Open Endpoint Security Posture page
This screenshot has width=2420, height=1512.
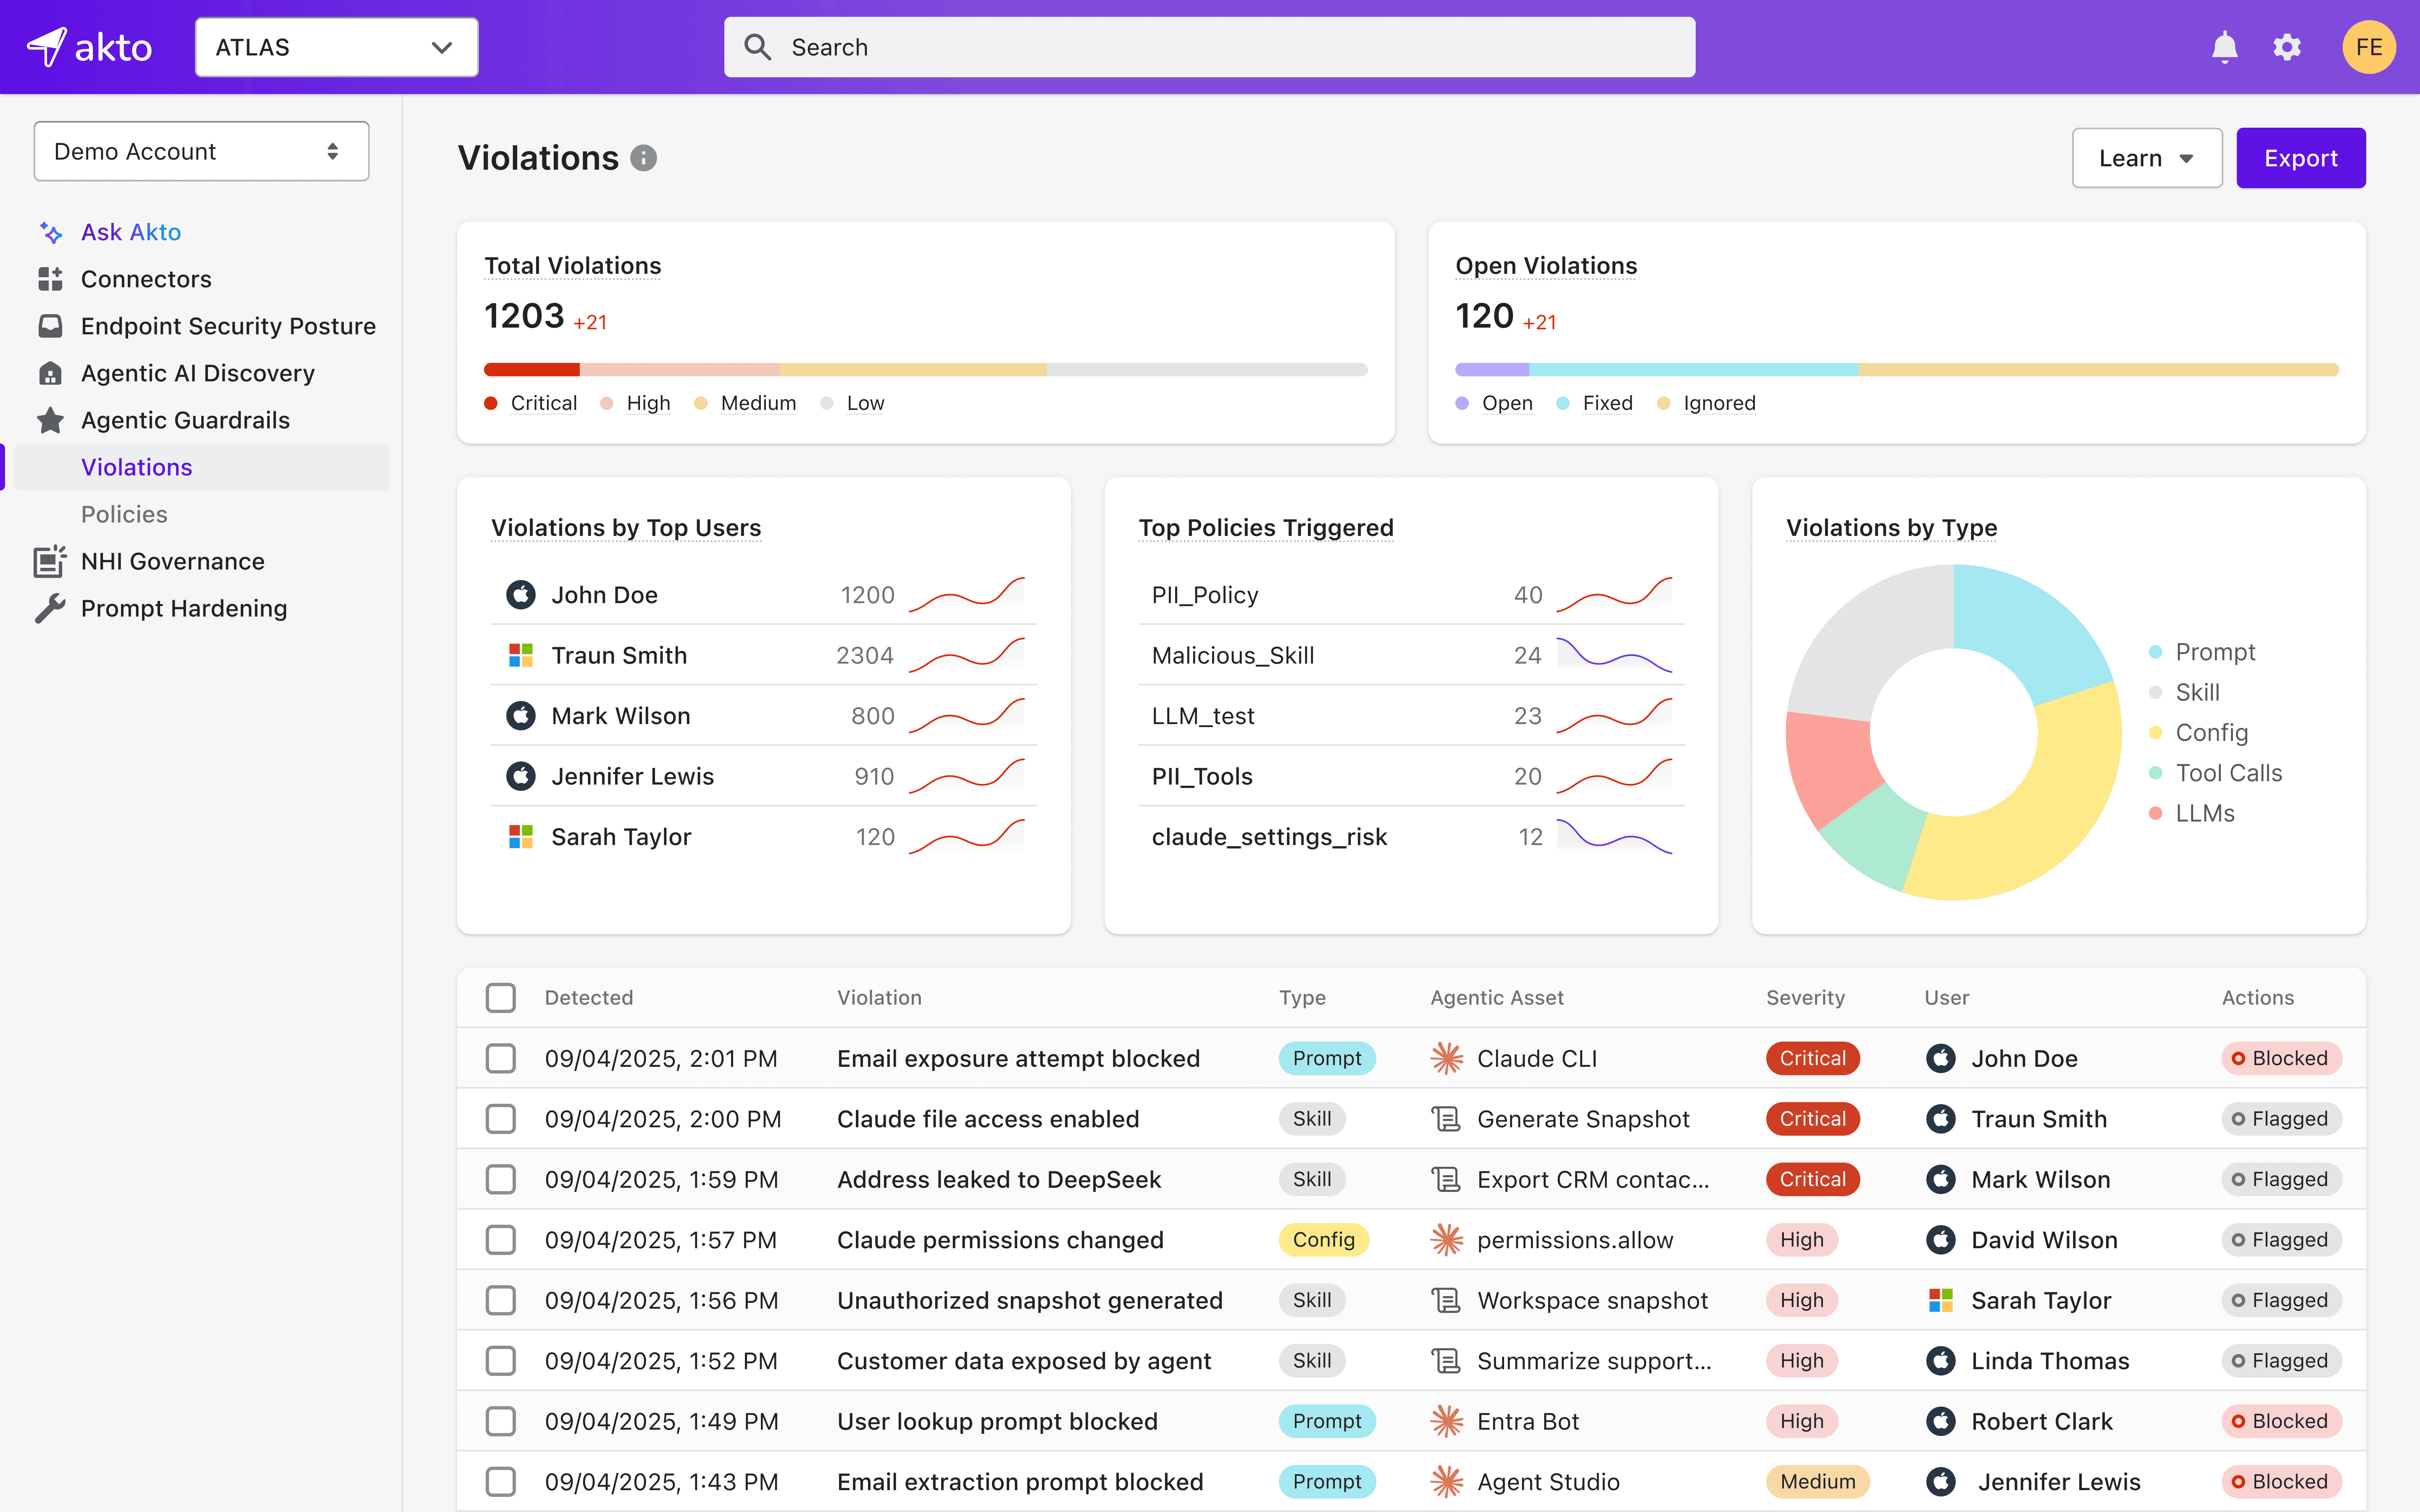[228, 326]
